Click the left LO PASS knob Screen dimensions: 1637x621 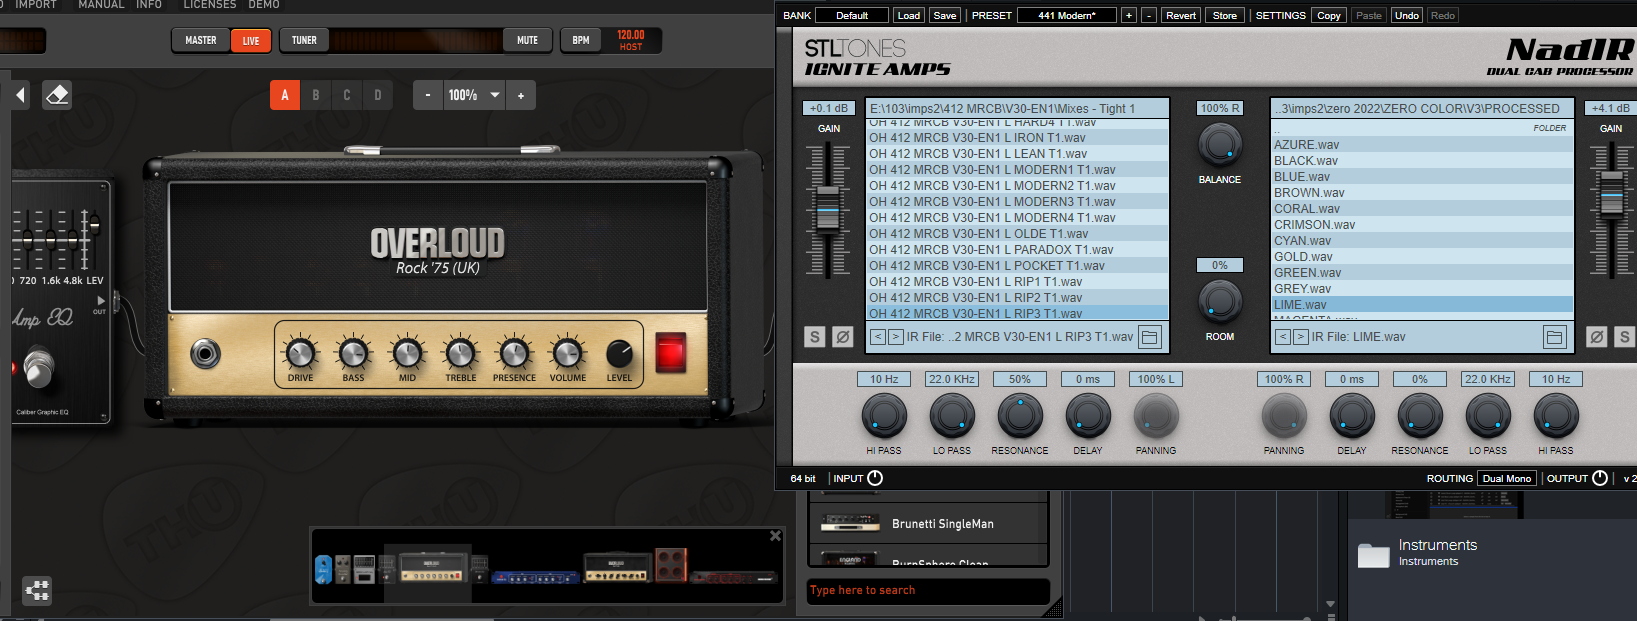click(x=952, y=415)
